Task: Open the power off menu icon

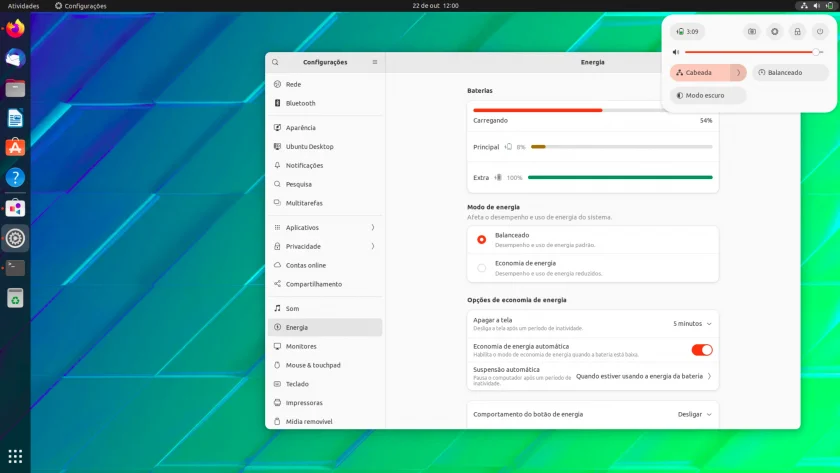Action: pyautogui.click(x=820, y=32)
